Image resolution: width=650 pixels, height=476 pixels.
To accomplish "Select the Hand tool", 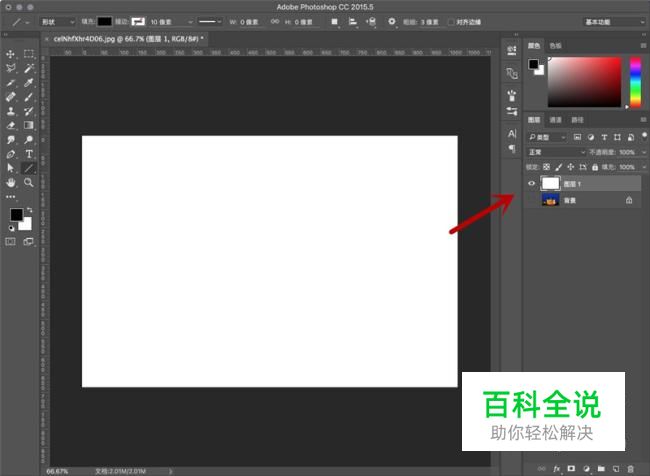I will [11, 182].
